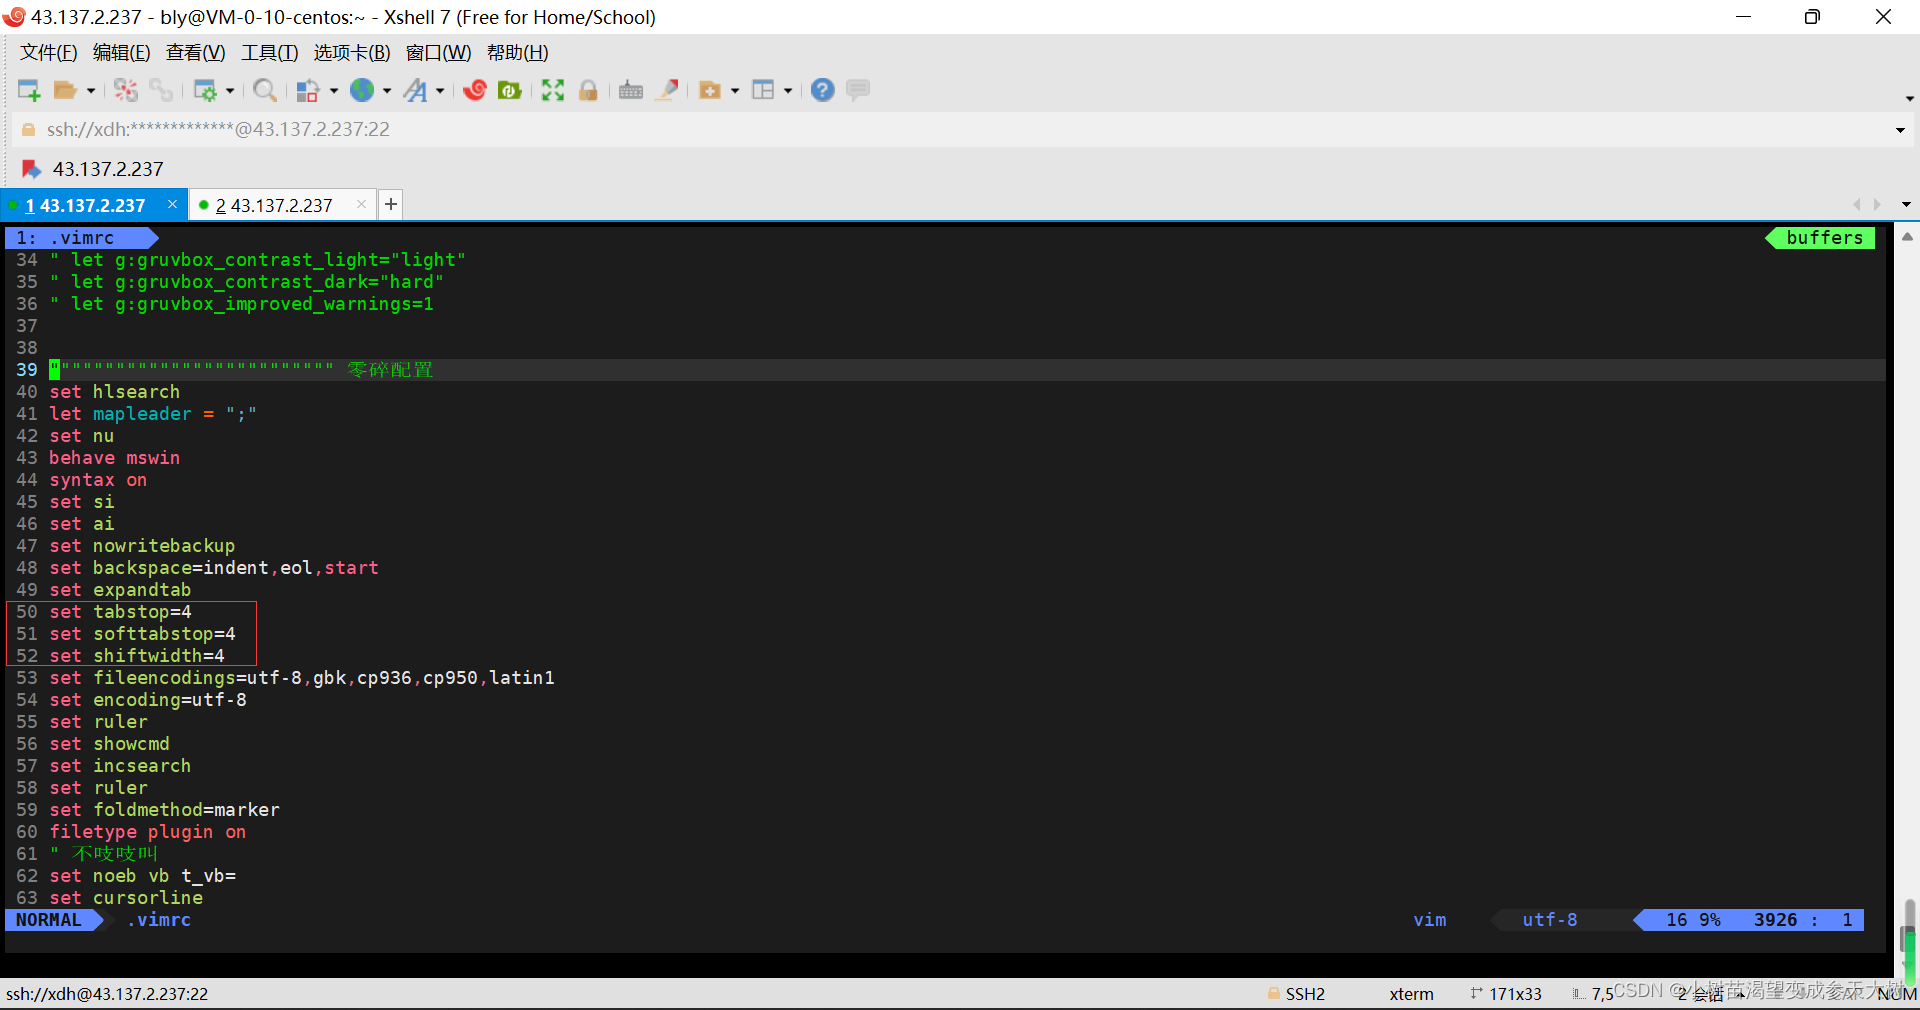Click the ssh address input field
The height and width of the screenshot is (1010, 1920).
[x=955, y=130]
